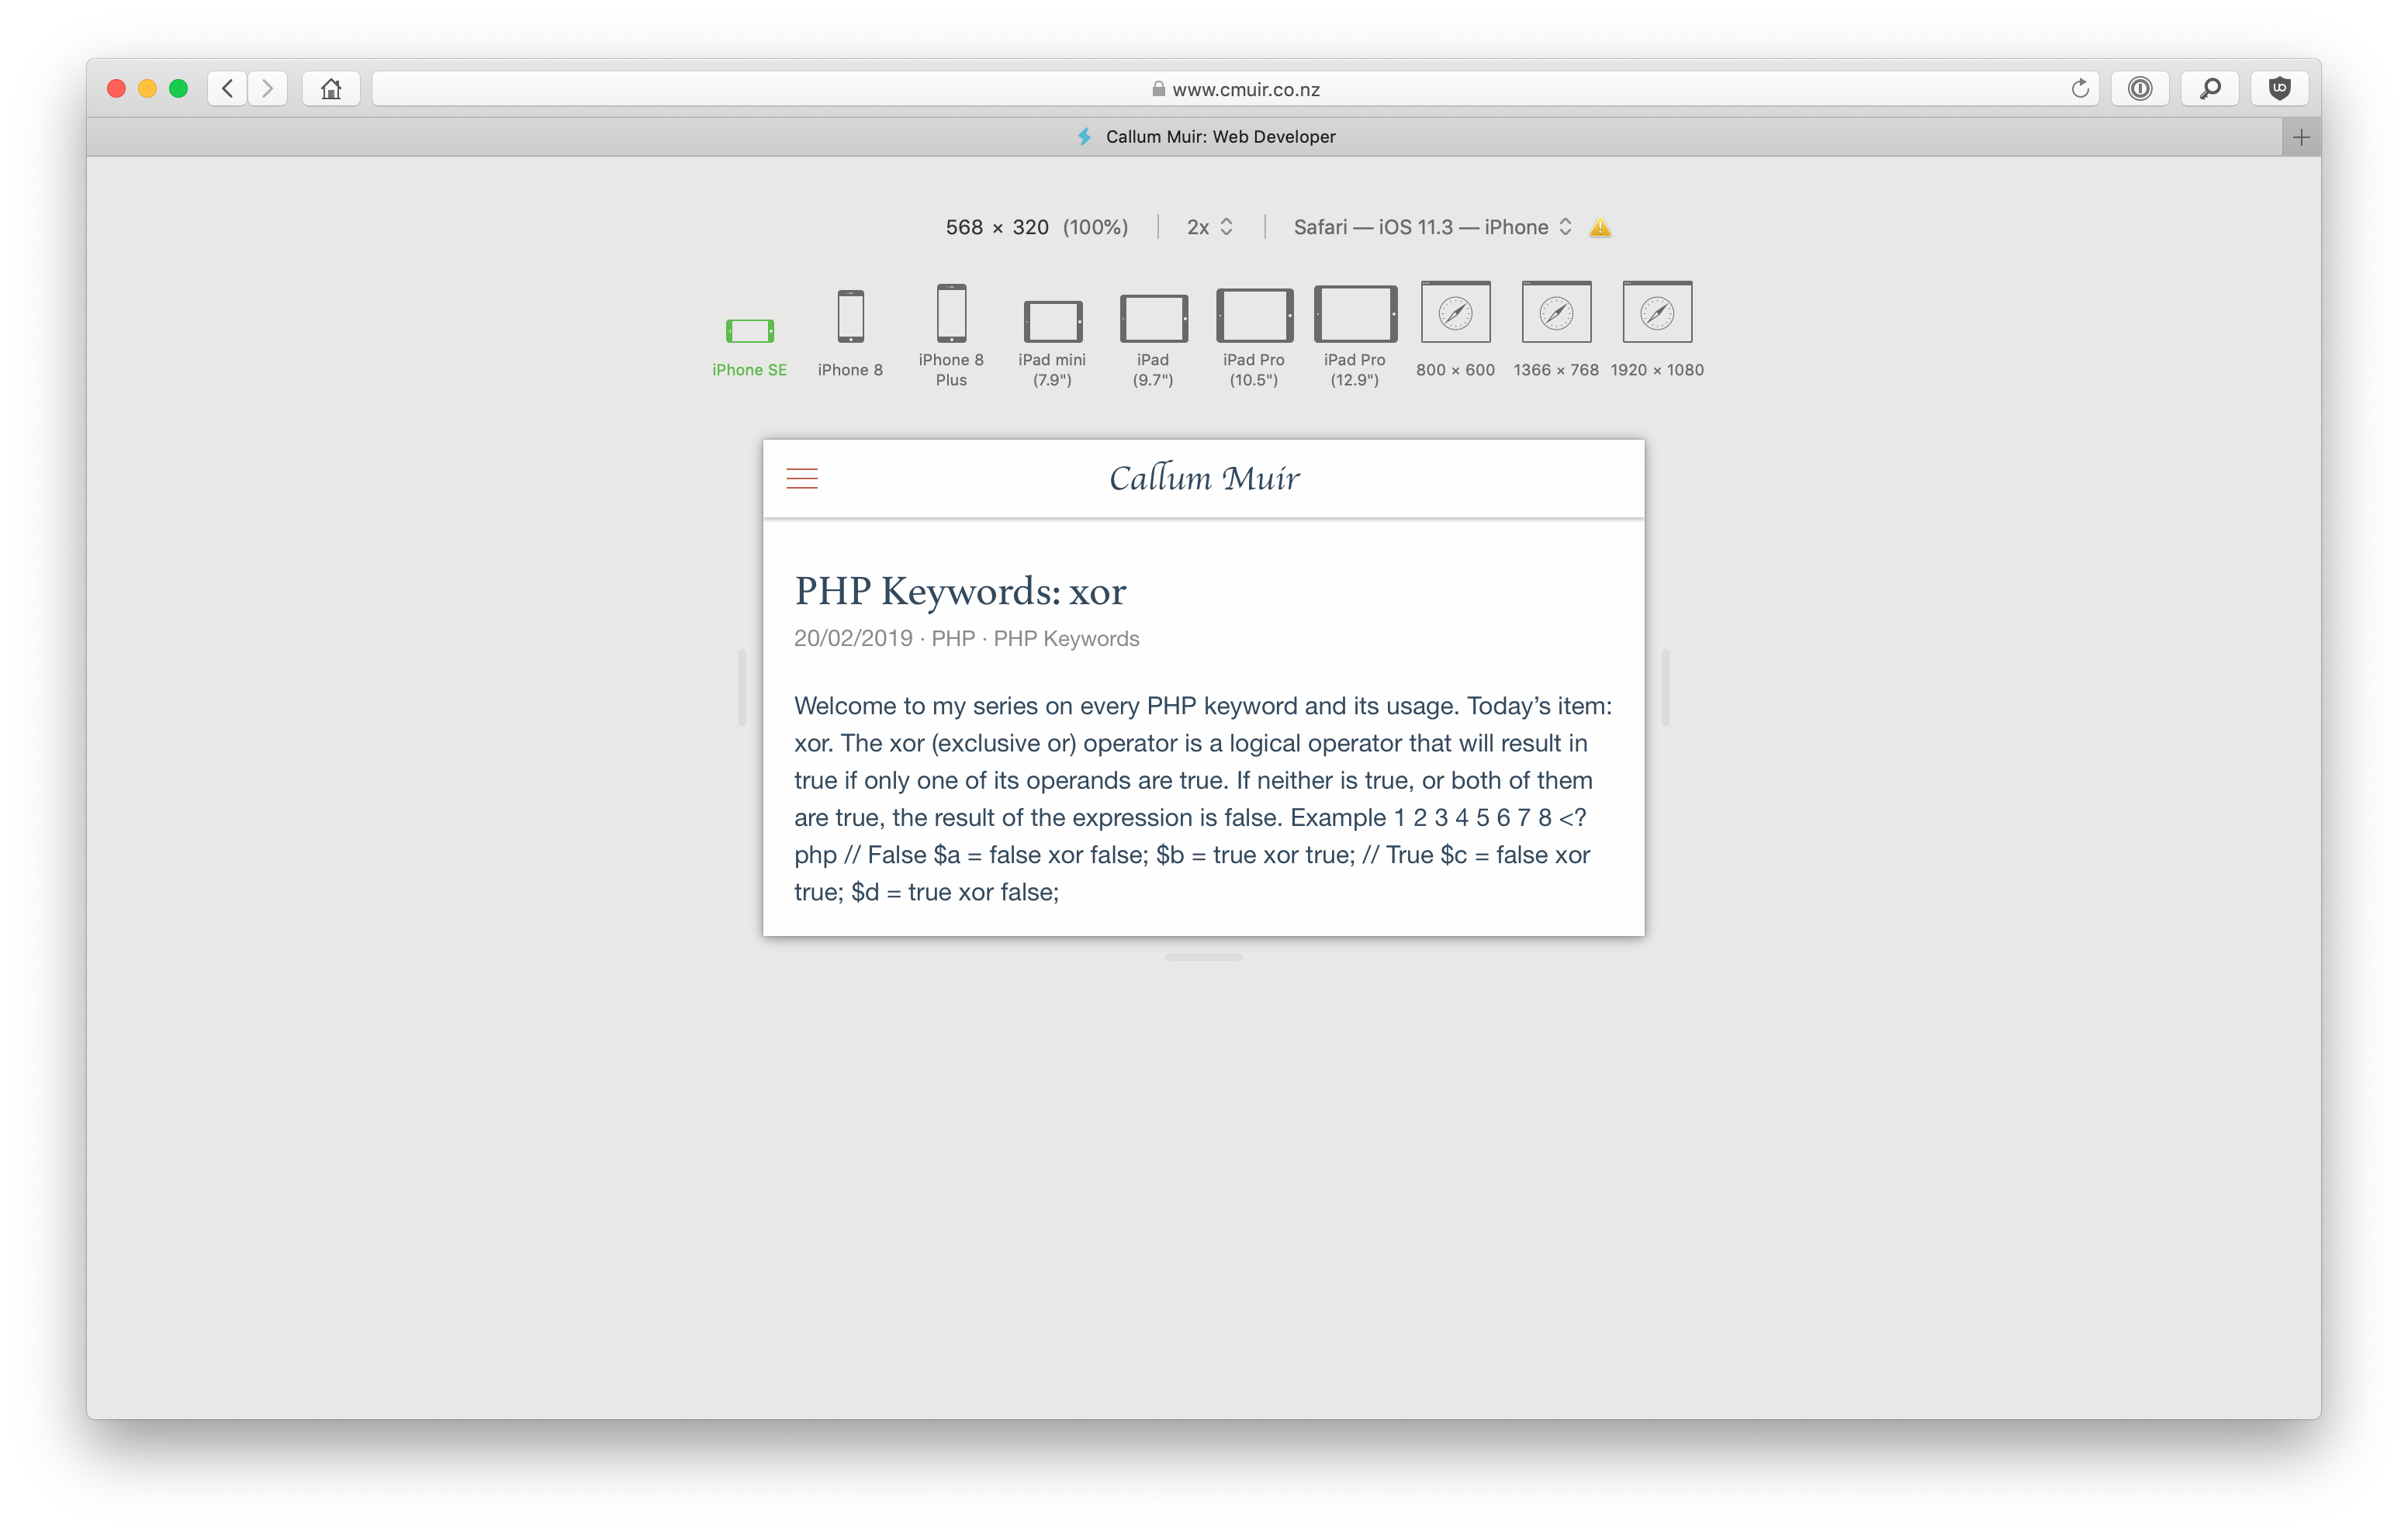Click the PHP category tag link
Screen dimensions: 2408x1534
click(951, 637)
